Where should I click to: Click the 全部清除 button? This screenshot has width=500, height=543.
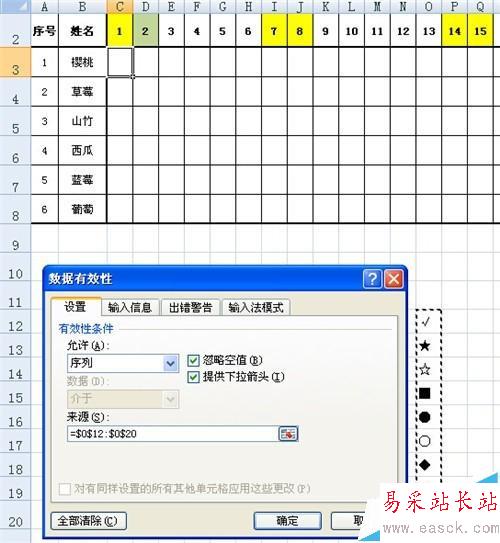89,521
